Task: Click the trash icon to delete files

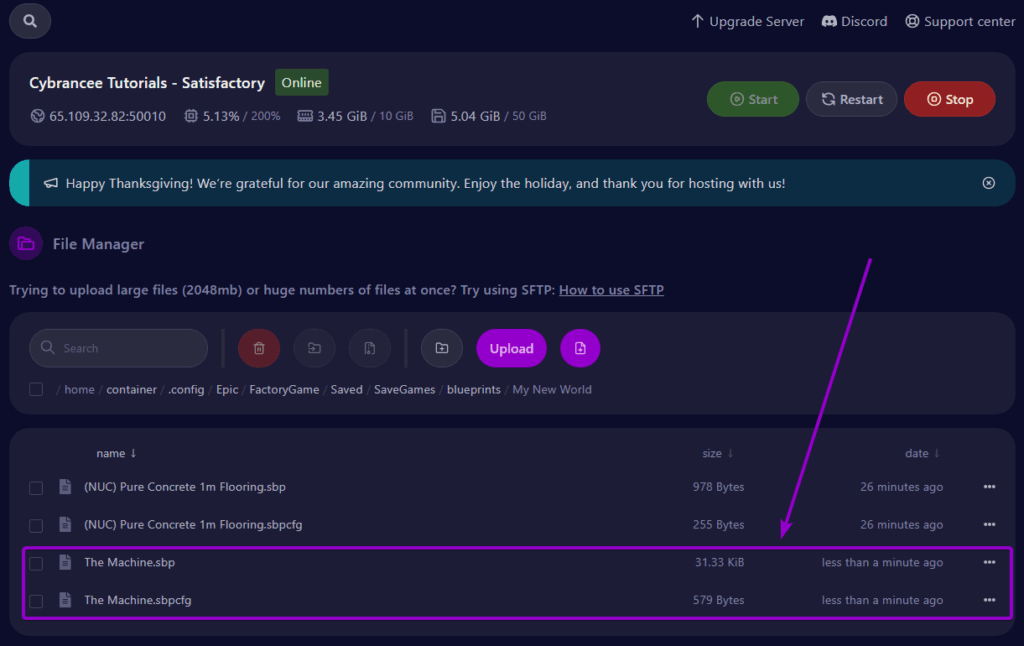Action: [x=259, y=348]
